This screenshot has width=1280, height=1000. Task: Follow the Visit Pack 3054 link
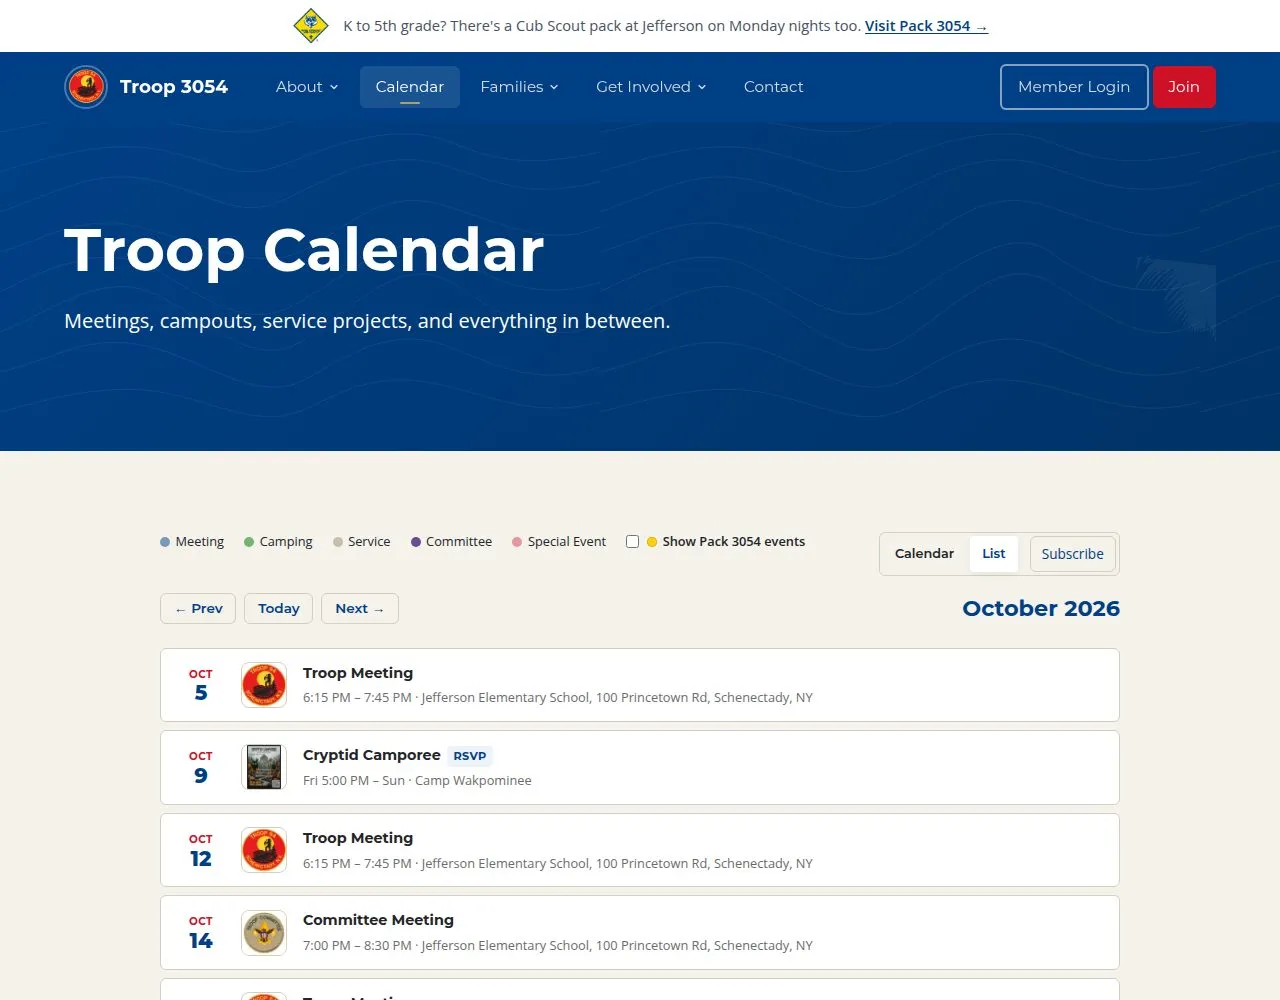click(x=926, y=26)
